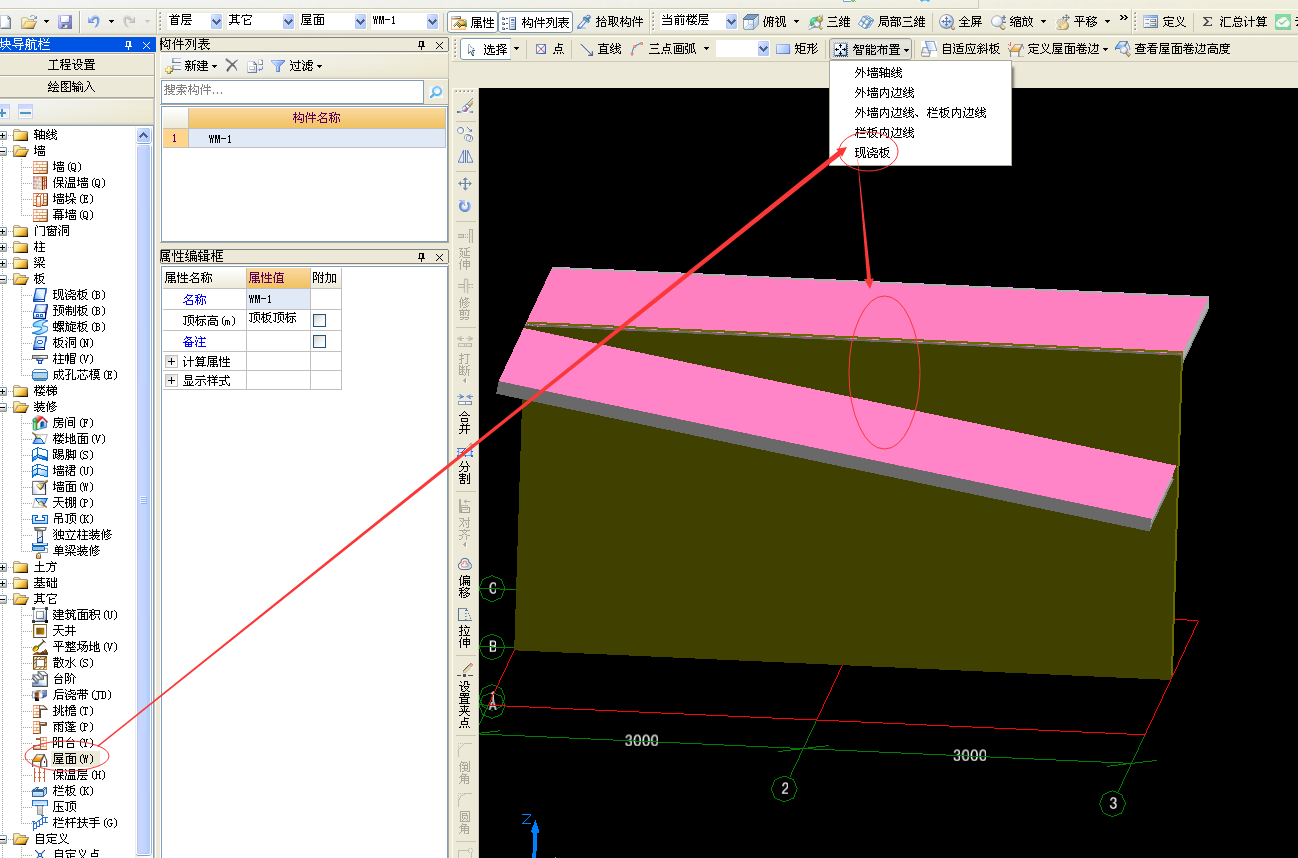
Task: Expand the 基础 tree node
Action: tap(4, 583)
